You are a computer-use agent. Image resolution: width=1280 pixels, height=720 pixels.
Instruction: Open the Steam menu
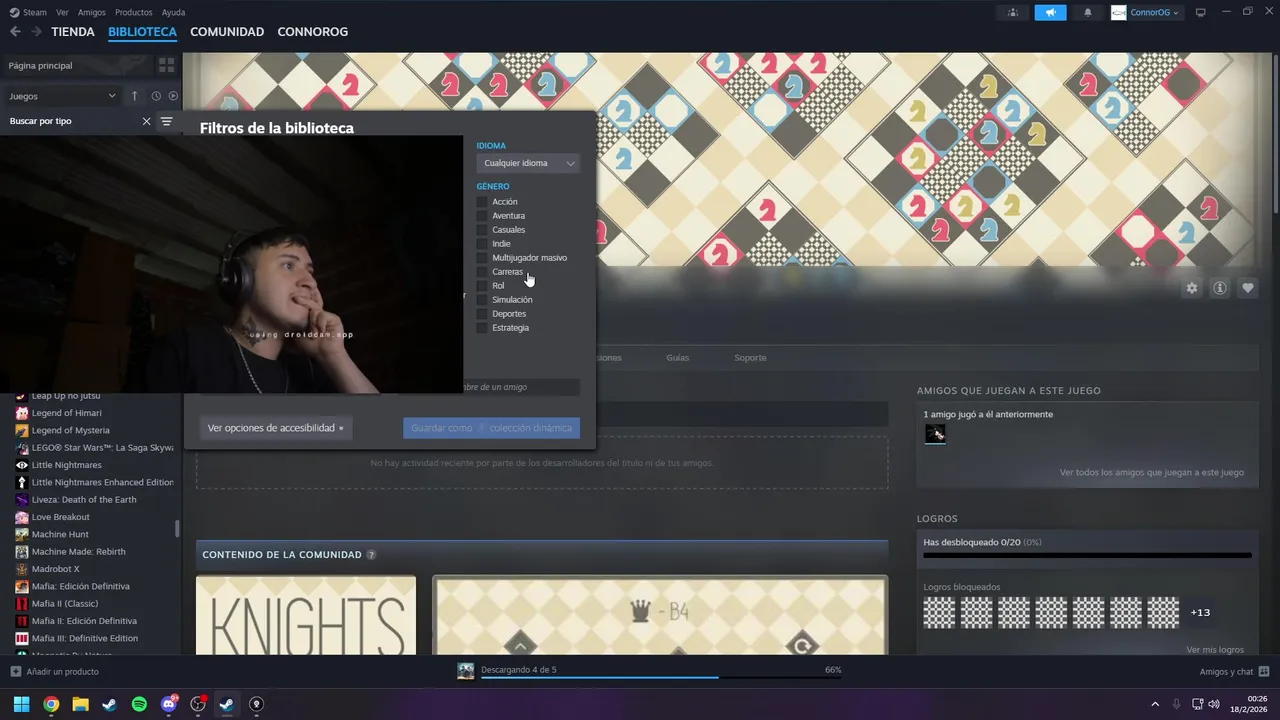(29, 13)
